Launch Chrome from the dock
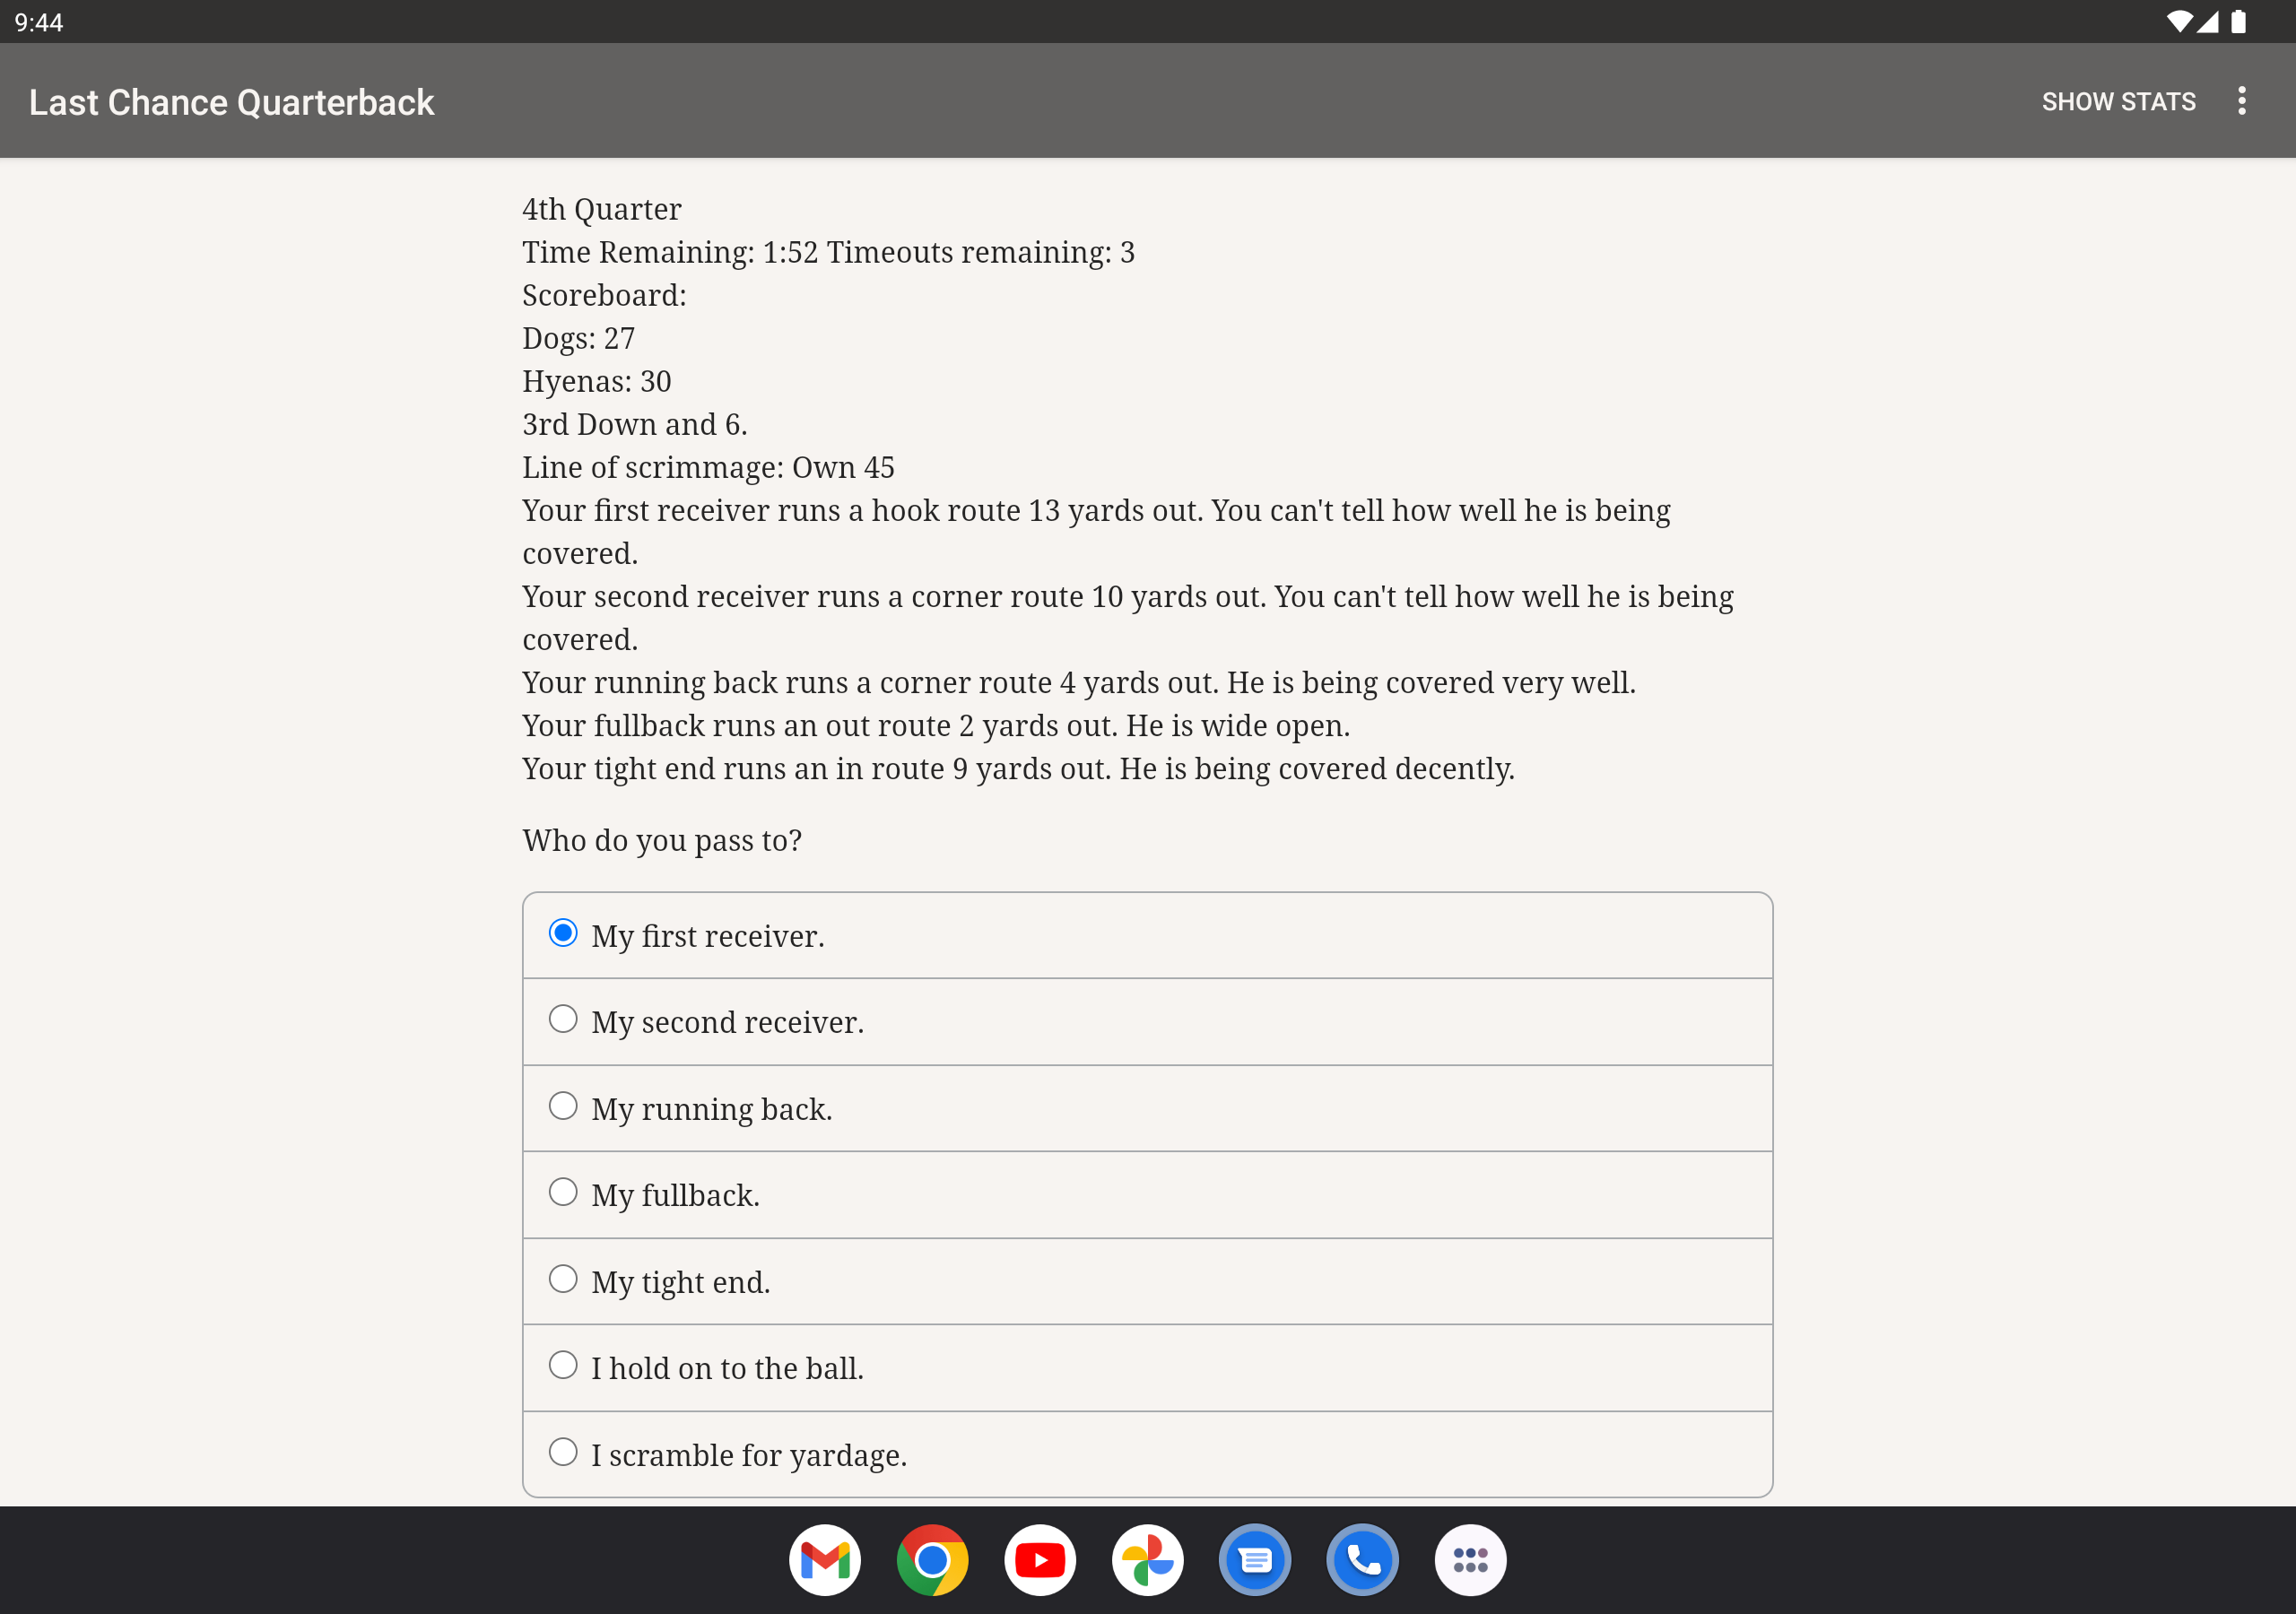Viewport: 2296px width, 1614px height. 932,1559
